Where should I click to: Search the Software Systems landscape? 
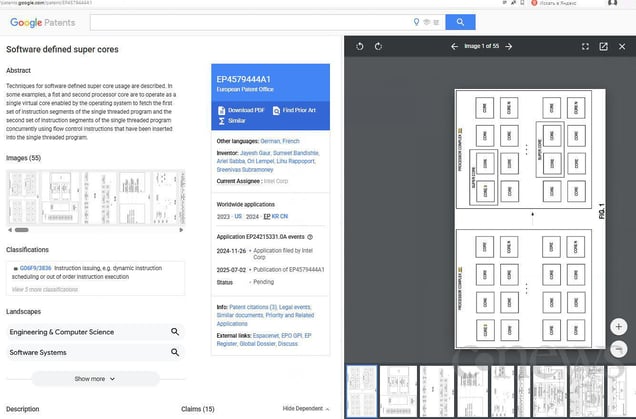[x=174, y=353]
